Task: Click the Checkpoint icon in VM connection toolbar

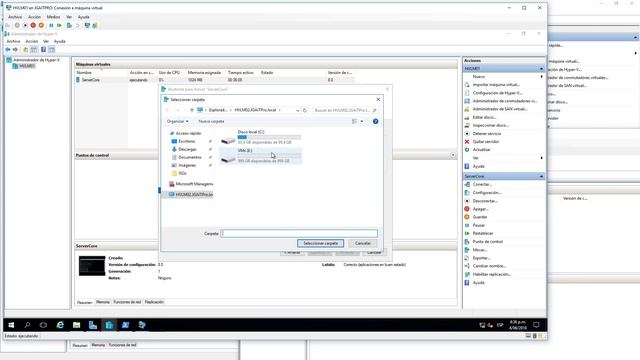Action: (x=69, y=25)
